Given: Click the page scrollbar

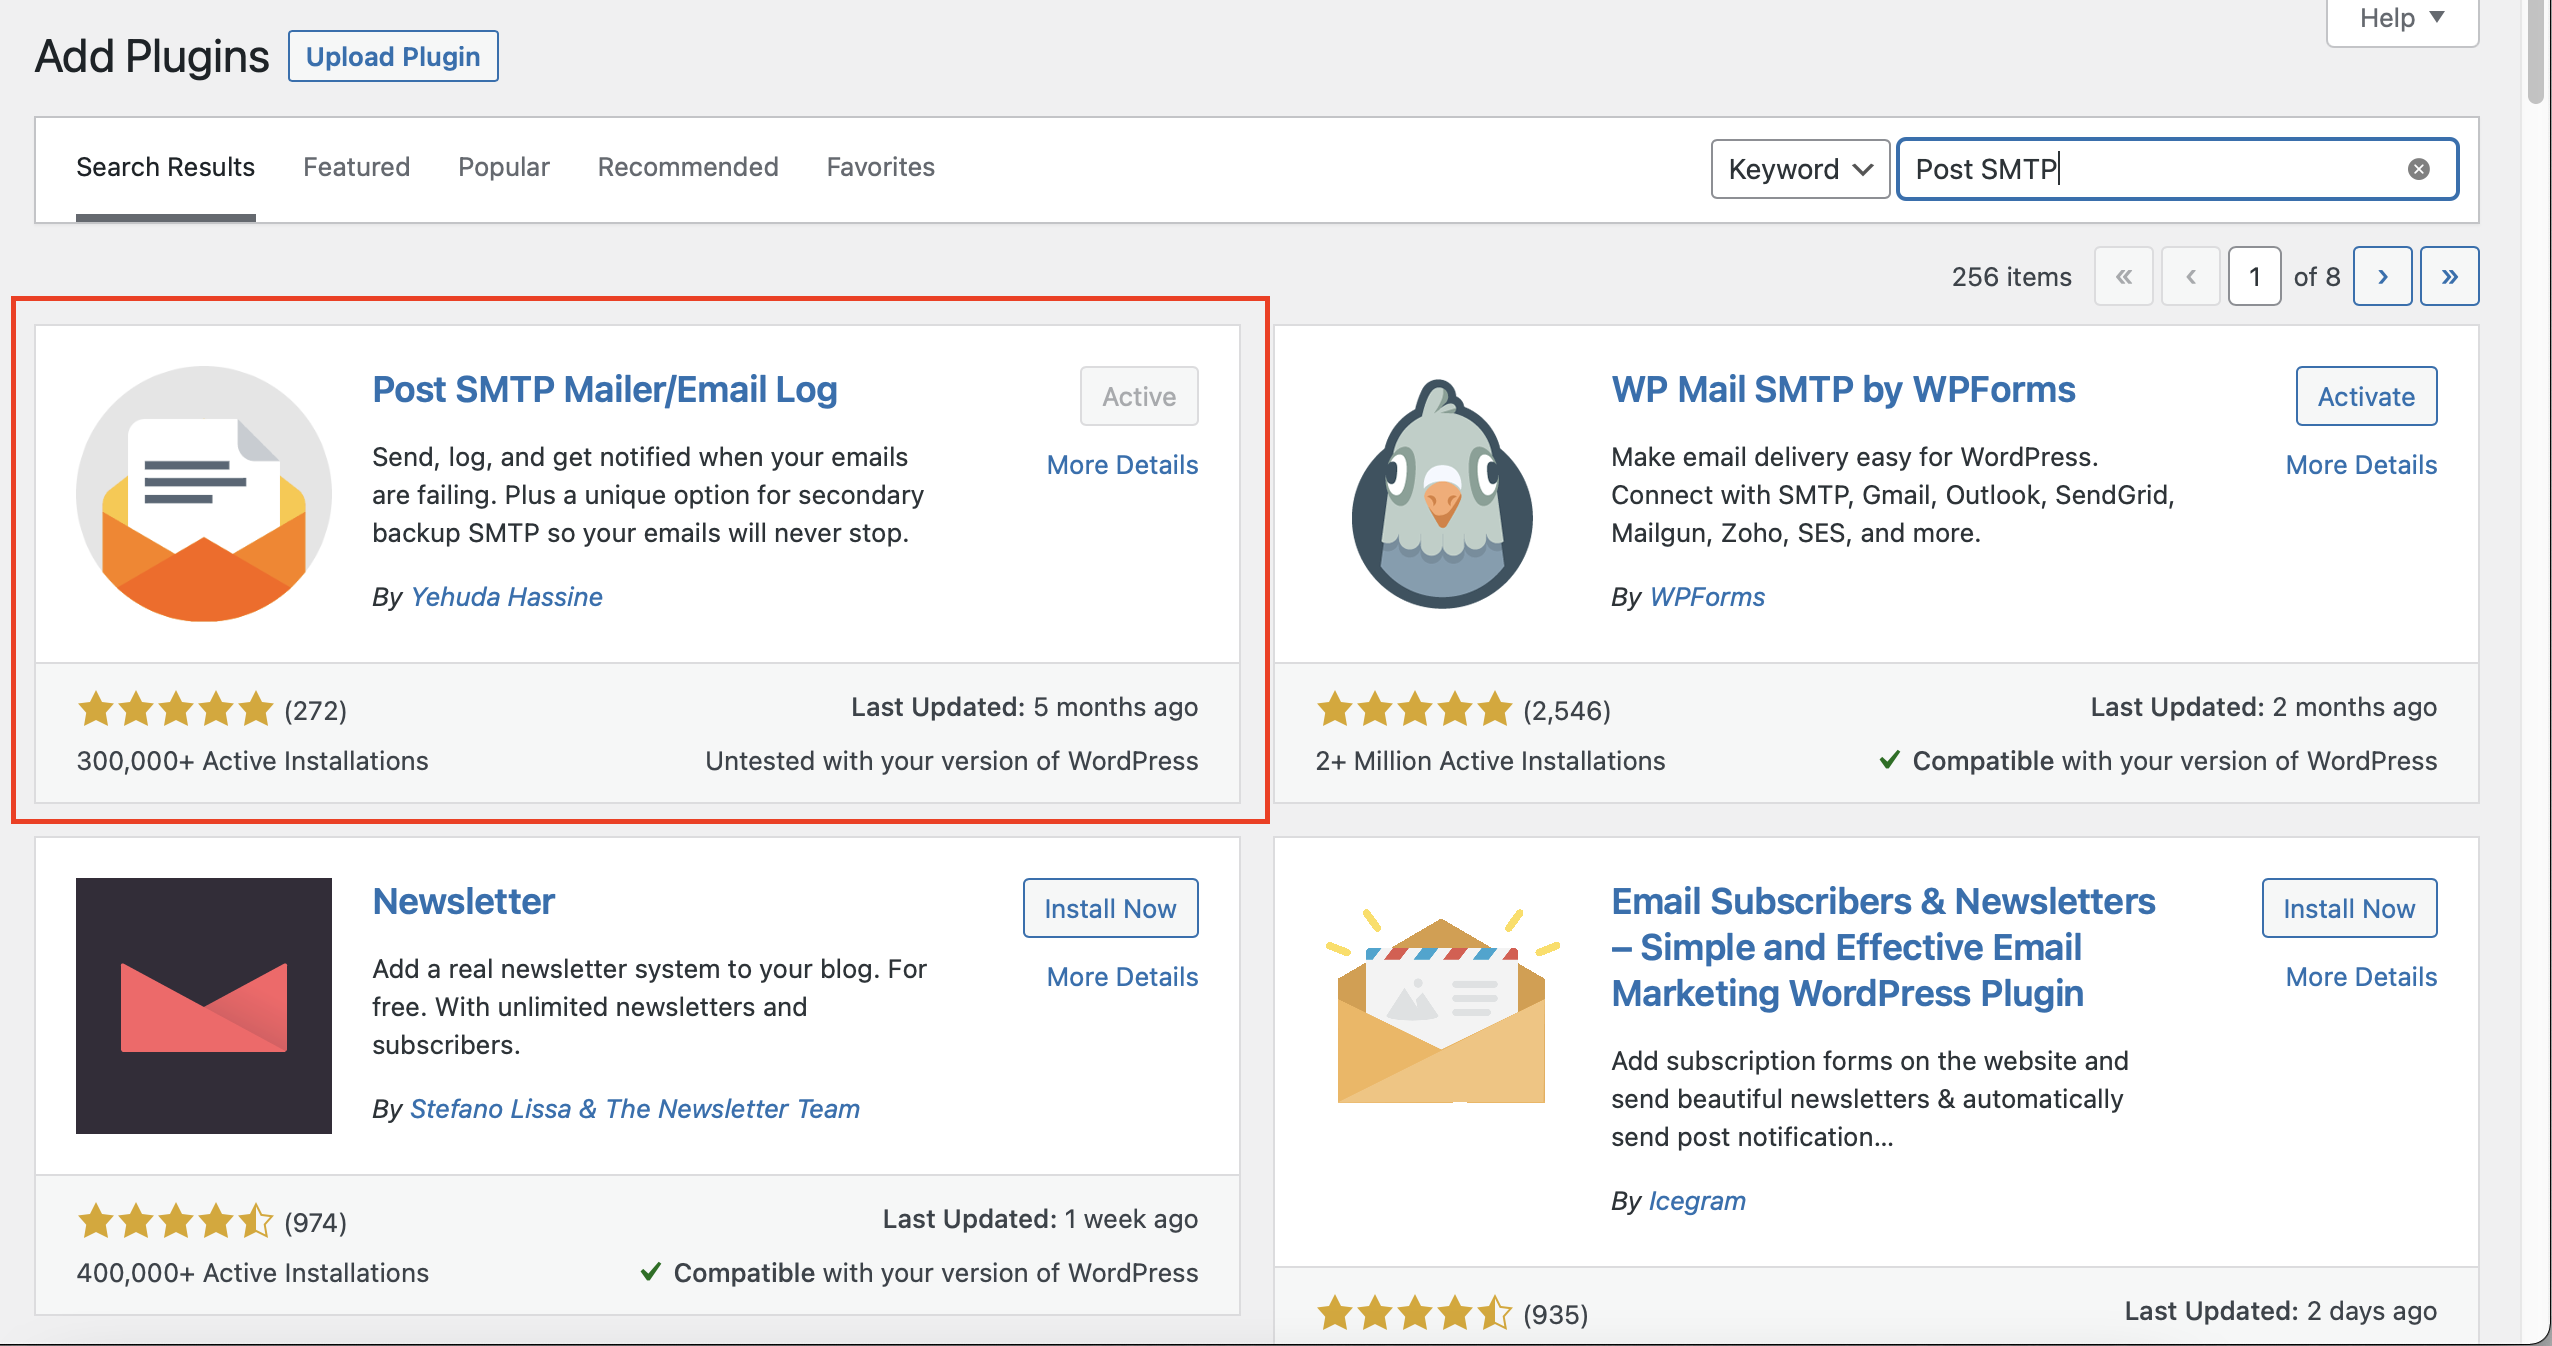Looking at the screenshot, I should point(2535,50).
